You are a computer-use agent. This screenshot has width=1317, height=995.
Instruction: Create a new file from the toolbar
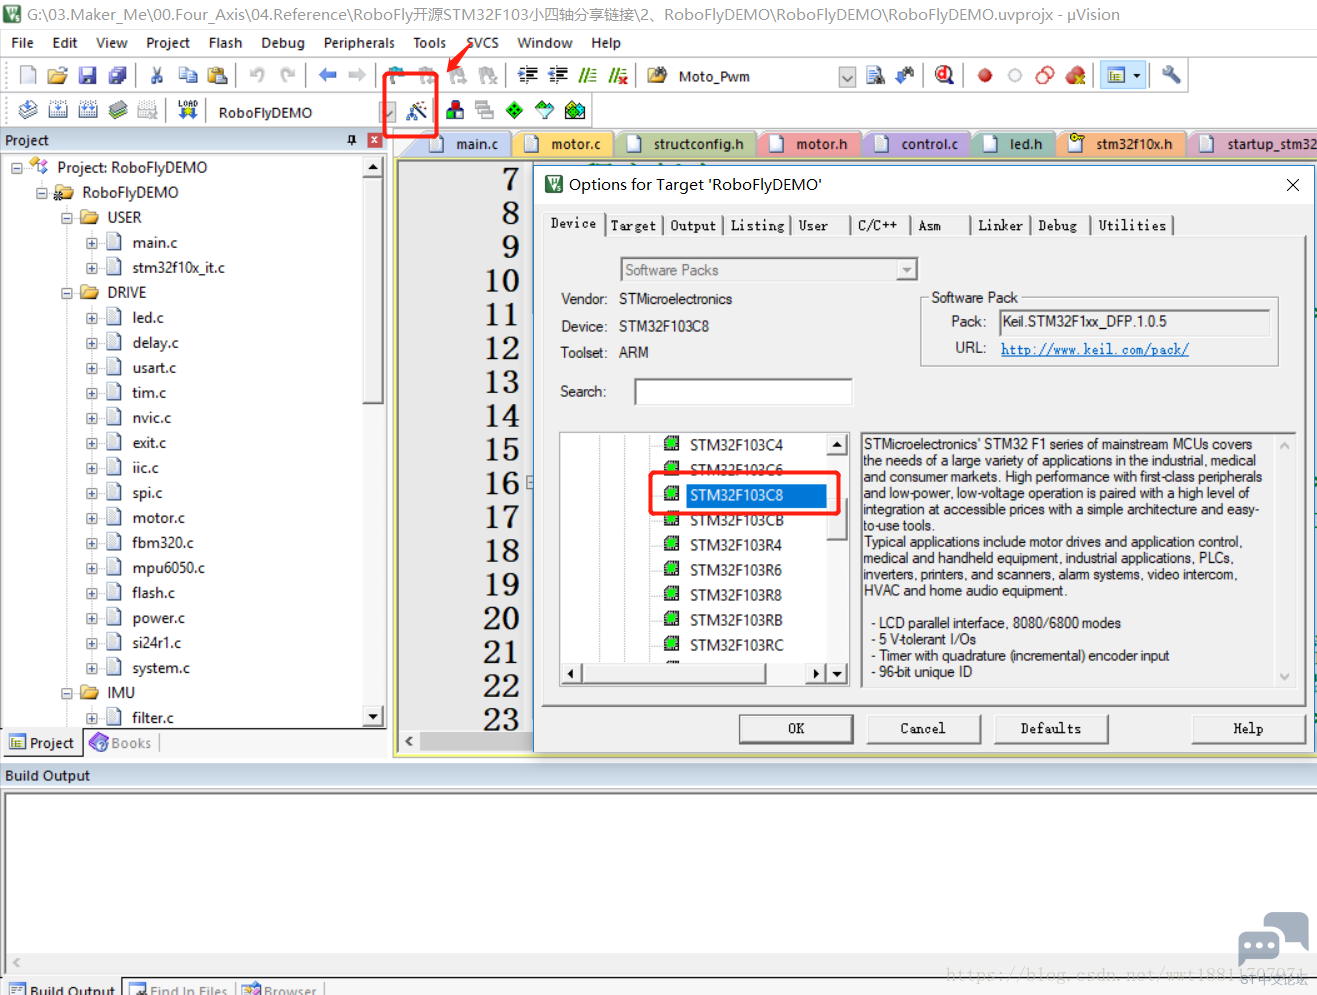click(x=28, y=75)
